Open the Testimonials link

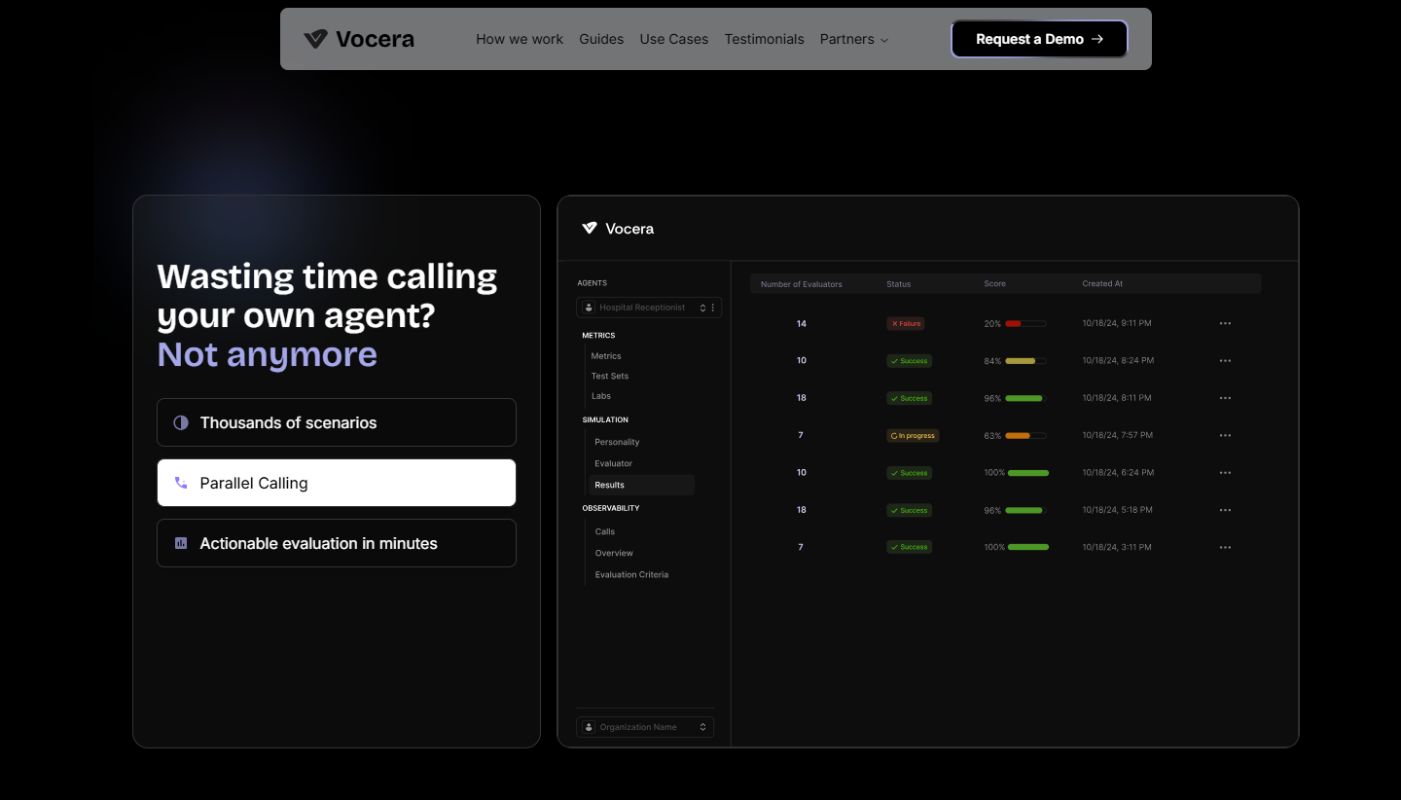click(764, 39)
